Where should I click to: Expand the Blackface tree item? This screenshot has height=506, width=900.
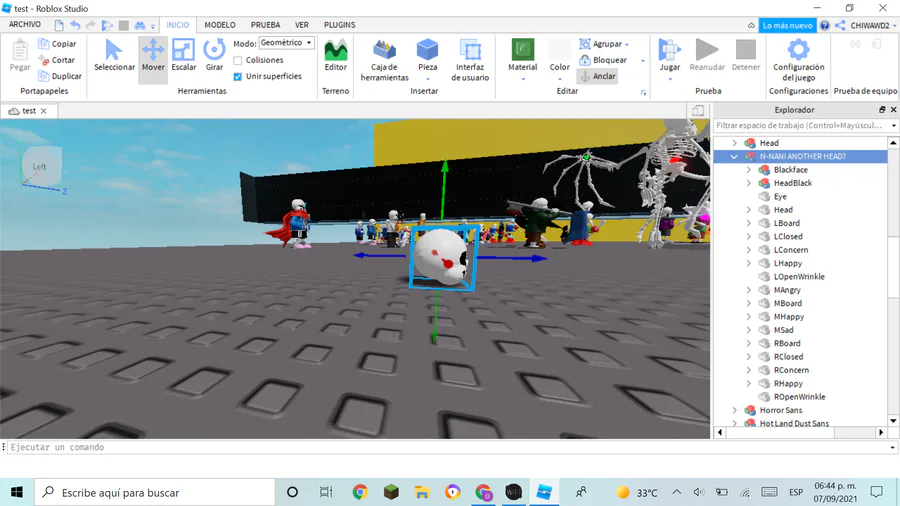click(x=748, y=170)
